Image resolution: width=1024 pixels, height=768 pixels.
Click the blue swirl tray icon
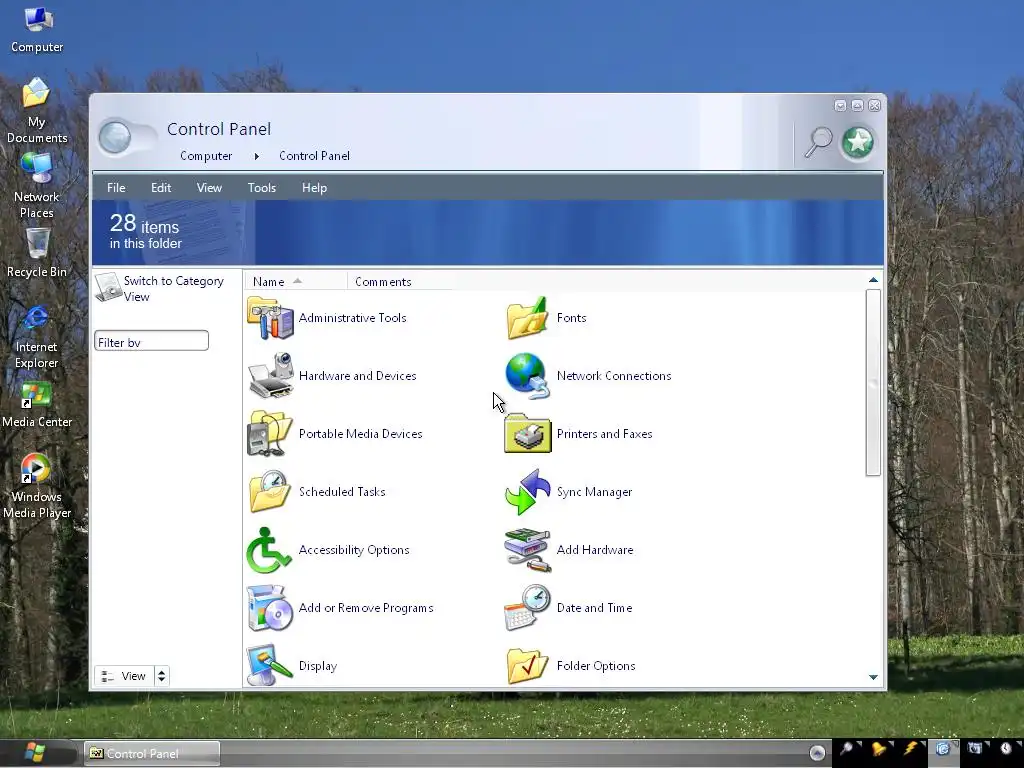click(x=942, y=748)
